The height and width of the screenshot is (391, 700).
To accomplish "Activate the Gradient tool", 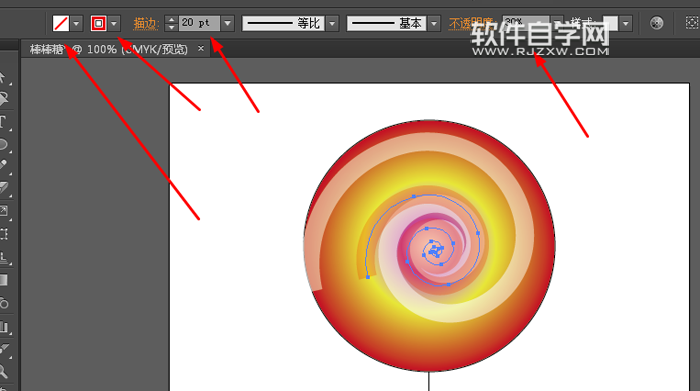I will pos(4,280).
